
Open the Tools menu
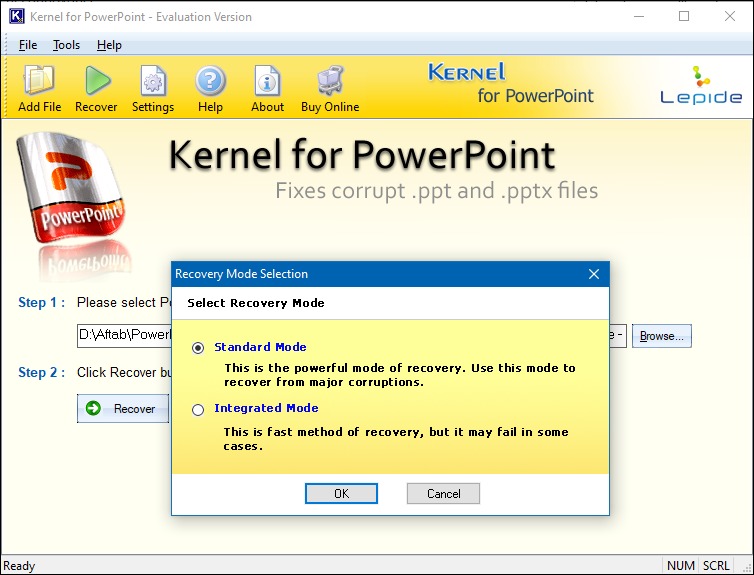click(66, 45)
